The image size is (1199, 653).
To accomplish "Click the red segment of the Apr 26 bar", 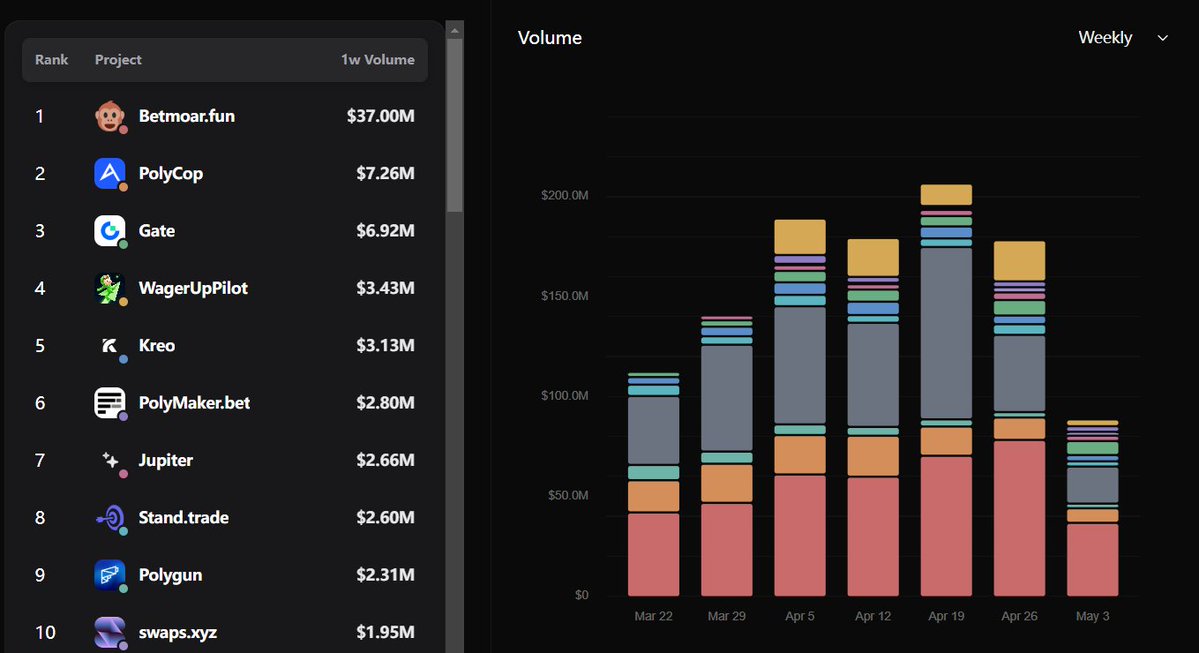I will 1019,518.
